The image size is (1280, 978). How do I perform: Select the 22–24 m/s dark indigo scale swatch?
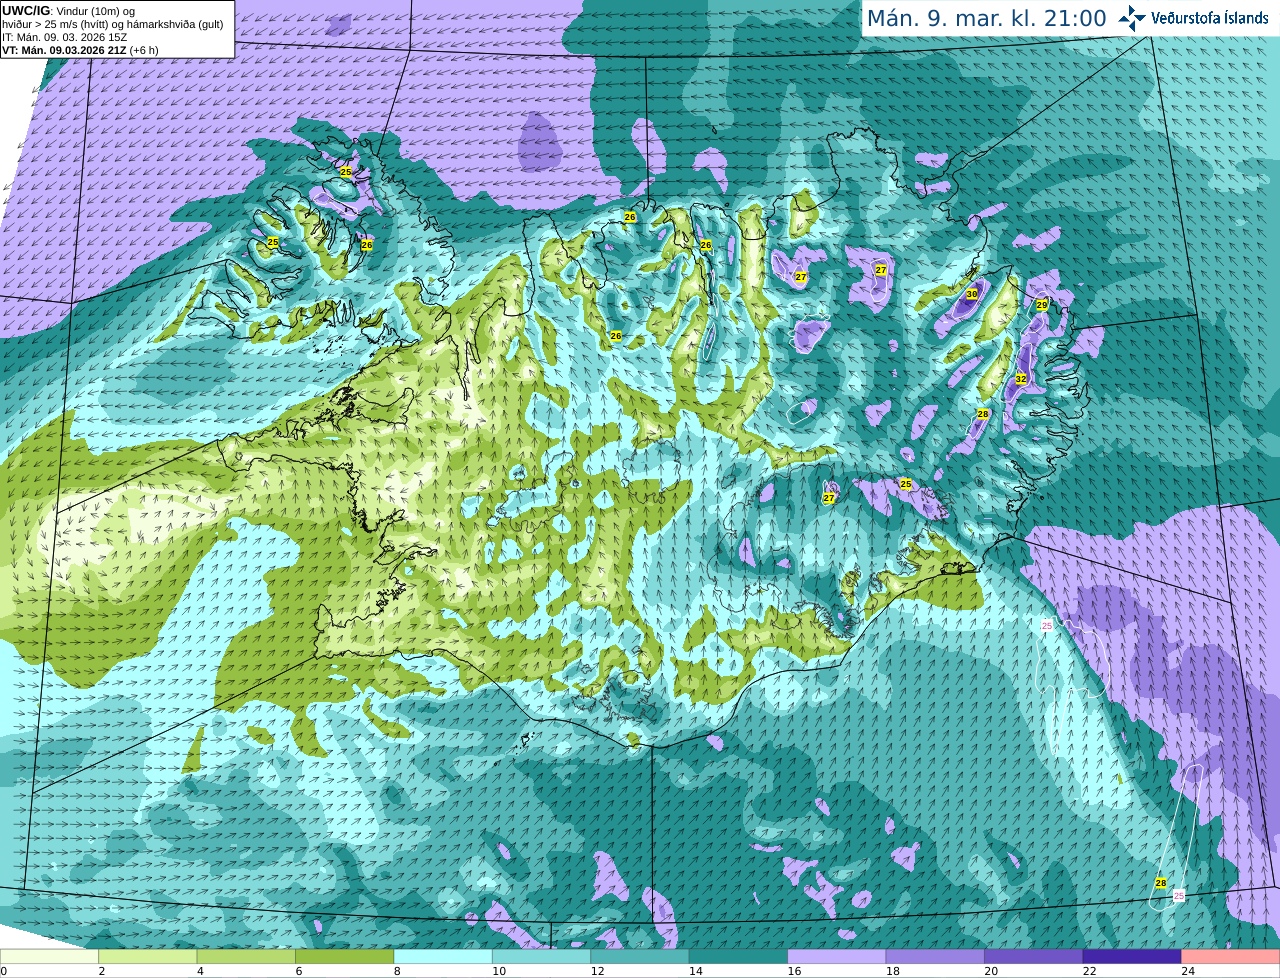pyautogui.click(x=1132, y=956)
